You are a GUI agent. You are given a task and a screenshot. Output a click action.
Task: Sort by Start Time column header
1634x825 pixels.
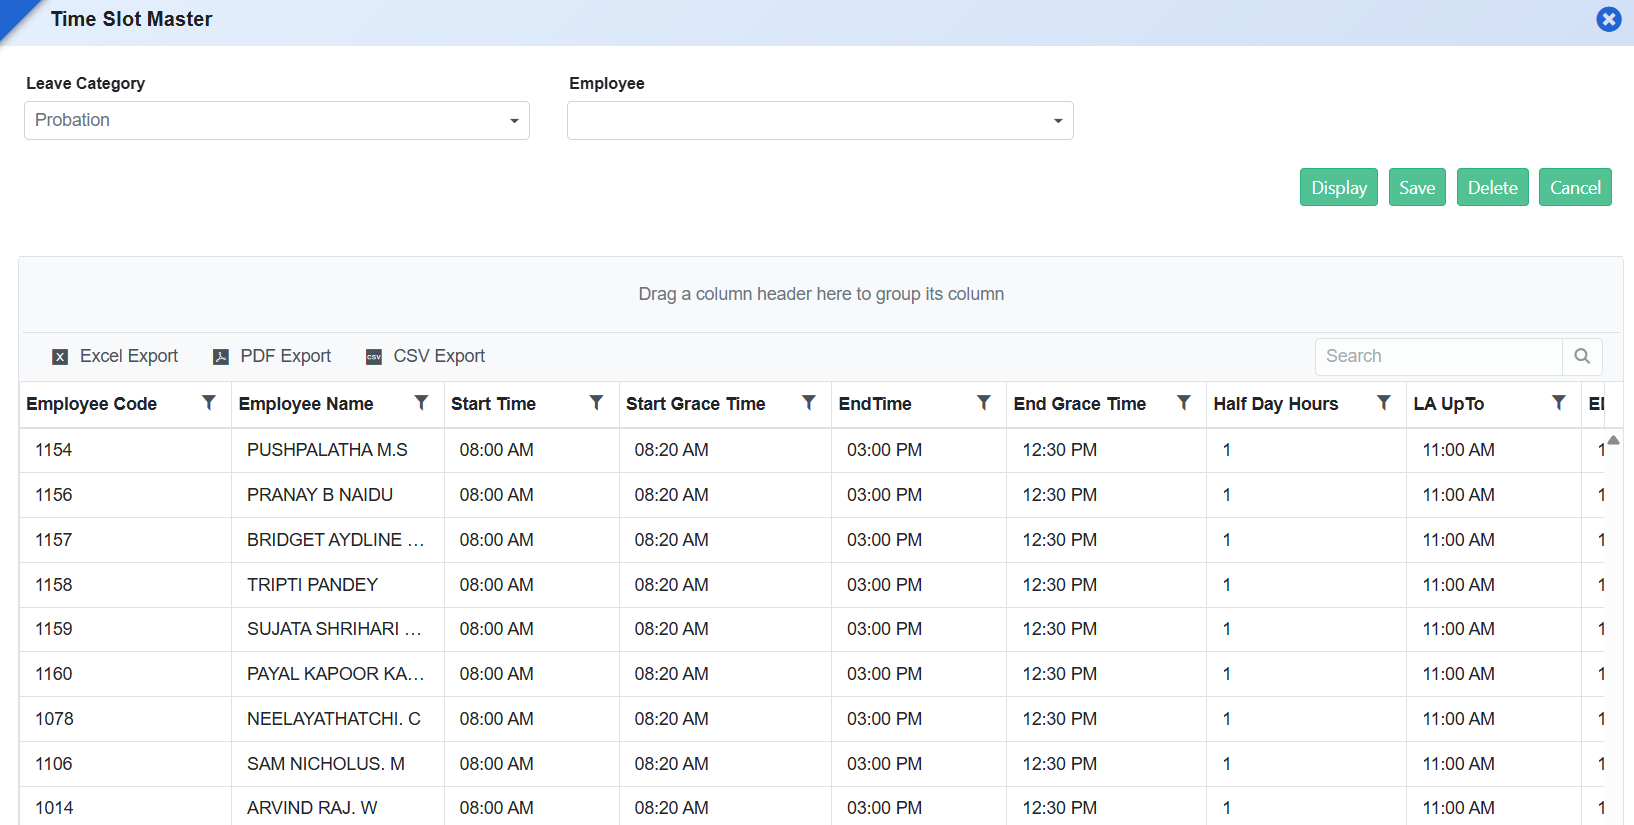point(493,404)
